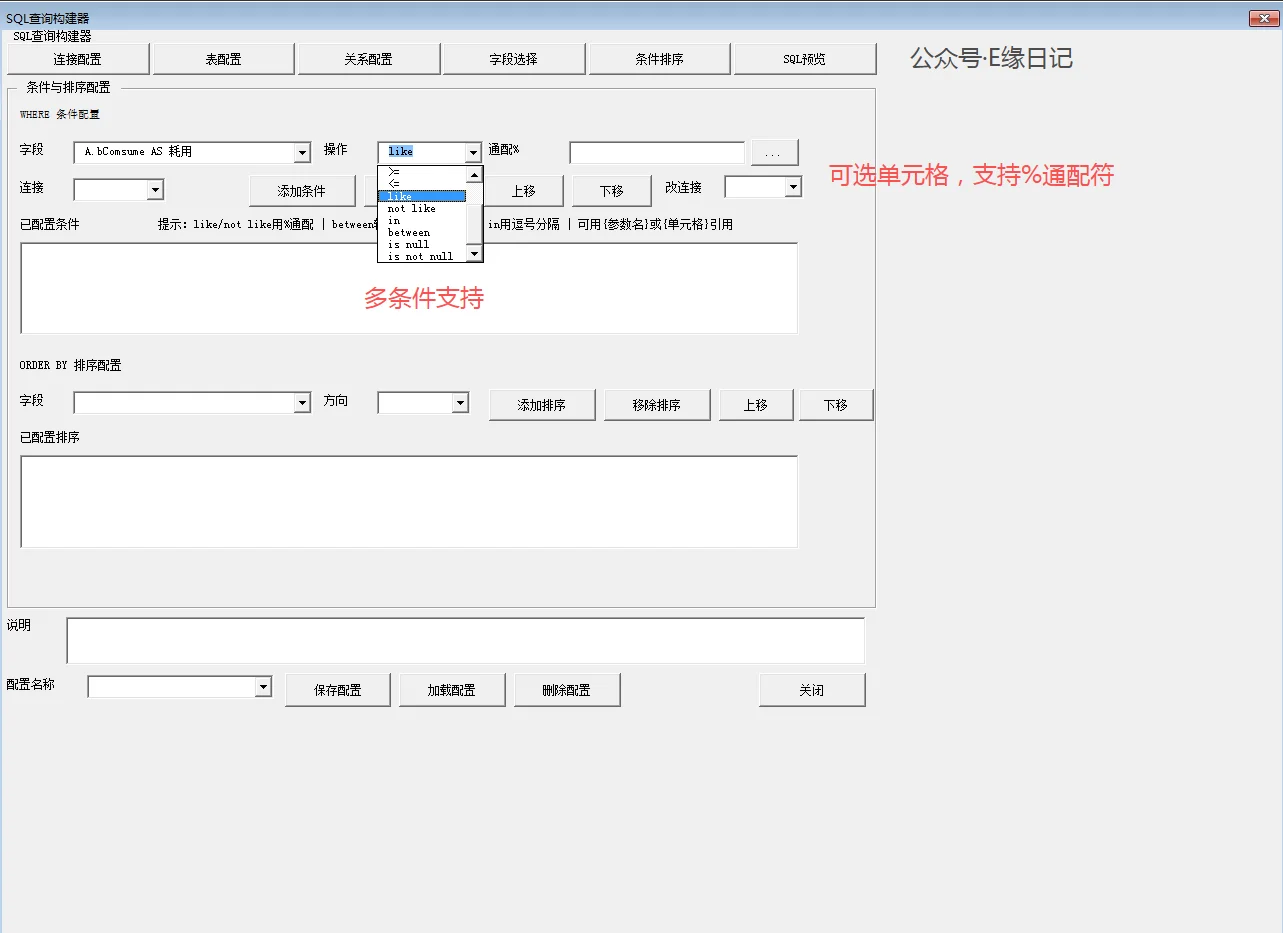Viewport: 1283px width, 933px height.
Task: Click 下移 beside the 改连接 label
Action: [x=612, y=191]
